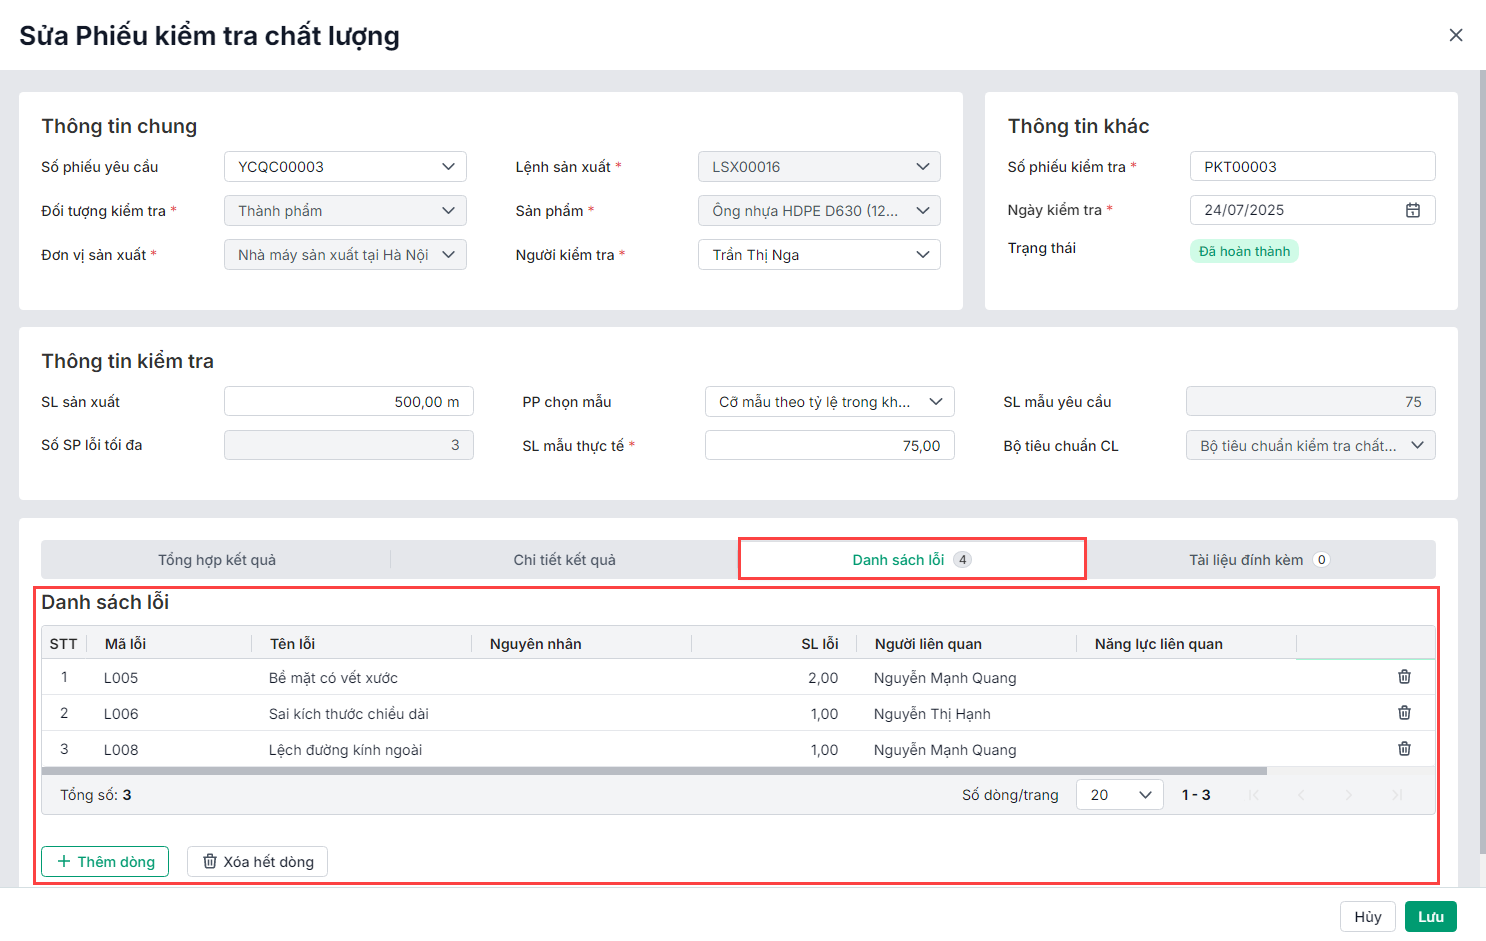Click trash icon for L006 row
The width and height of the screenshot is (1486, 941).
pos(1404,713)
